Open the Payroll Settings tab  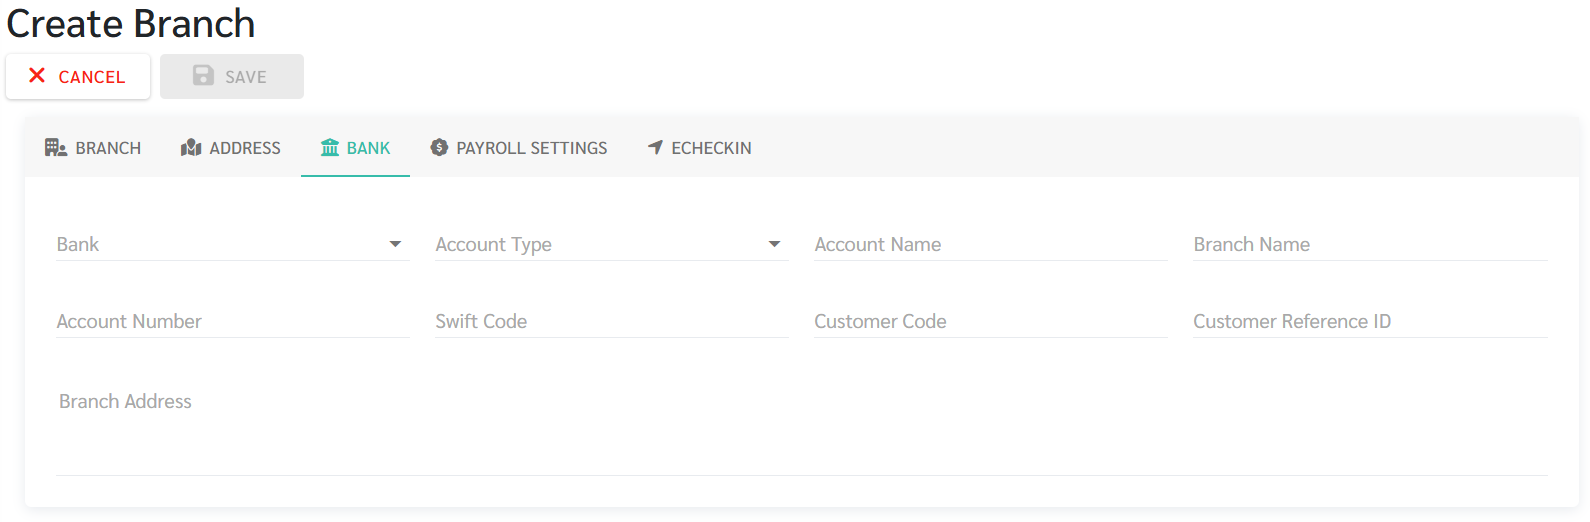(519, 148)
